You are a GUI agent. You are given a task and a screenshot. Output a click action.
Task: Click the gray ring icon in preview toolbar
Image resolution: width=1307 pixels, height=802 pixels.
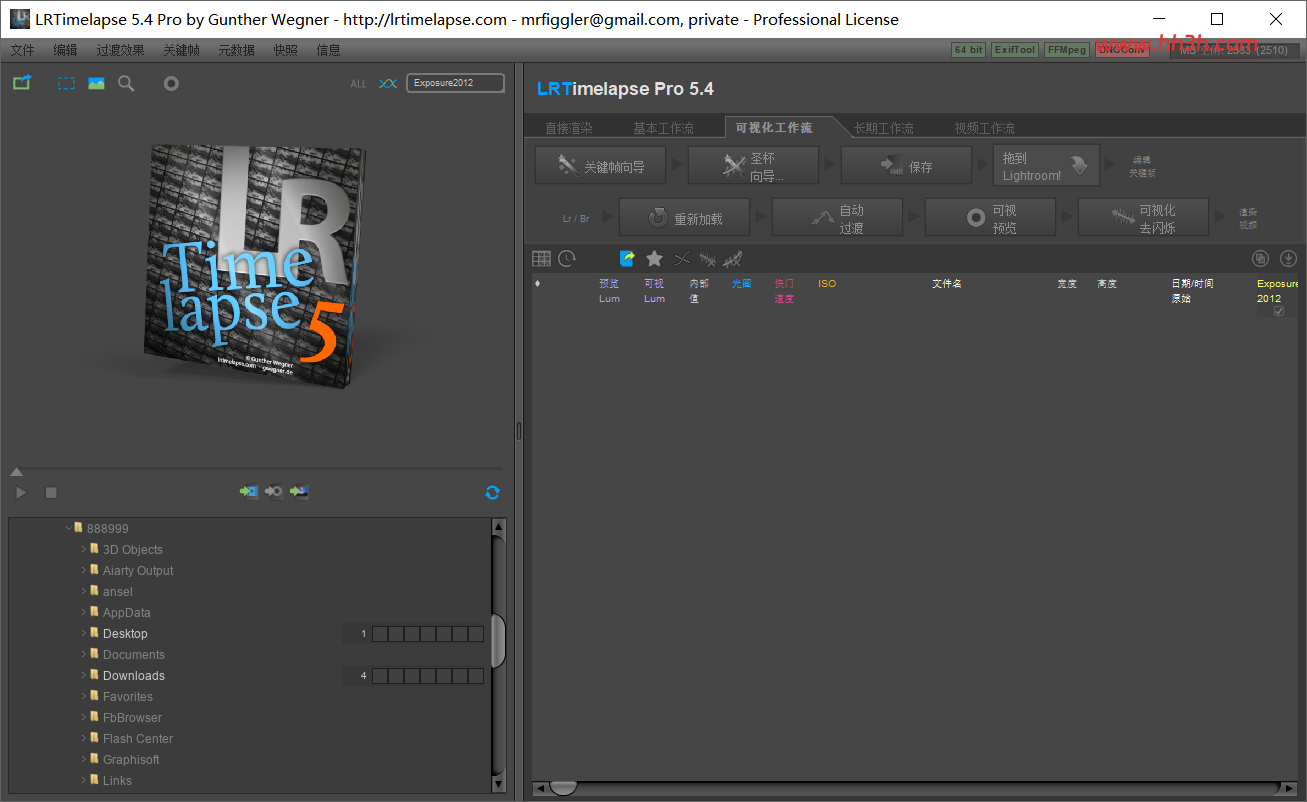[x=171, y=84]
